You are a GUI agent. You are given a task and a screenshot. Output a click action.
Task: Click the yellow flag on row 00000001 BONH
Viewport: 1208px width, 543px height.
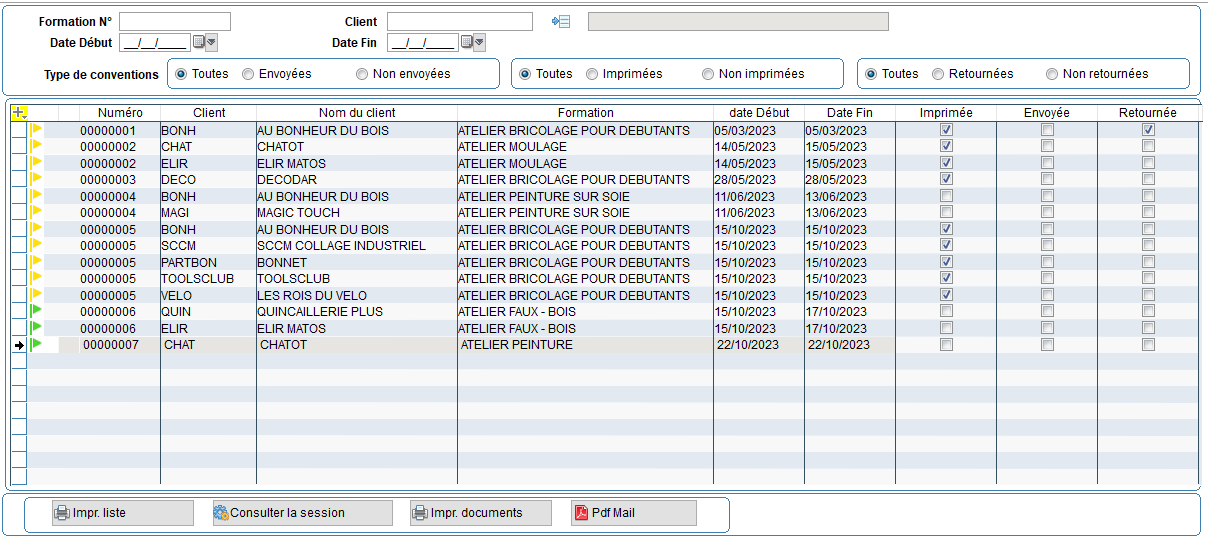pos(37,130)
